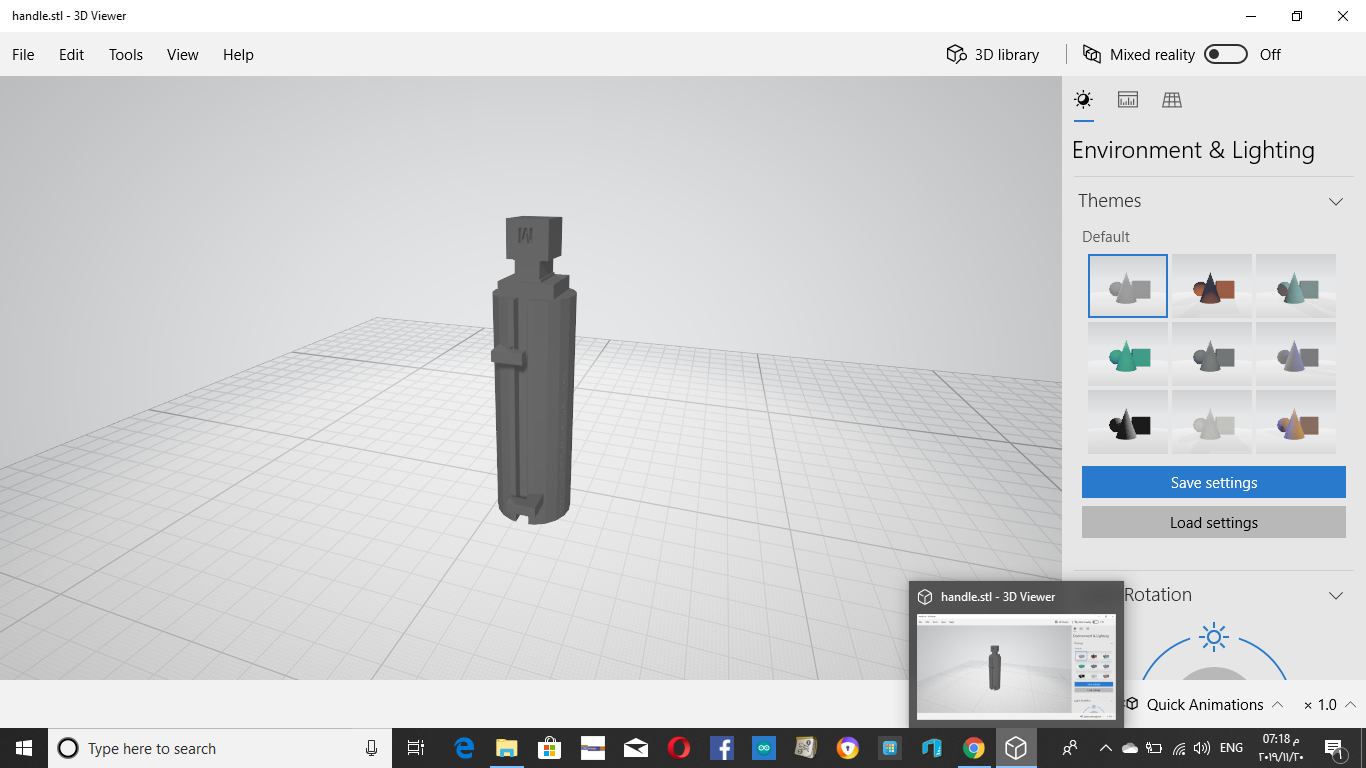Click the Save settings button
The image size is (1366, 768).
(1214, 482)
